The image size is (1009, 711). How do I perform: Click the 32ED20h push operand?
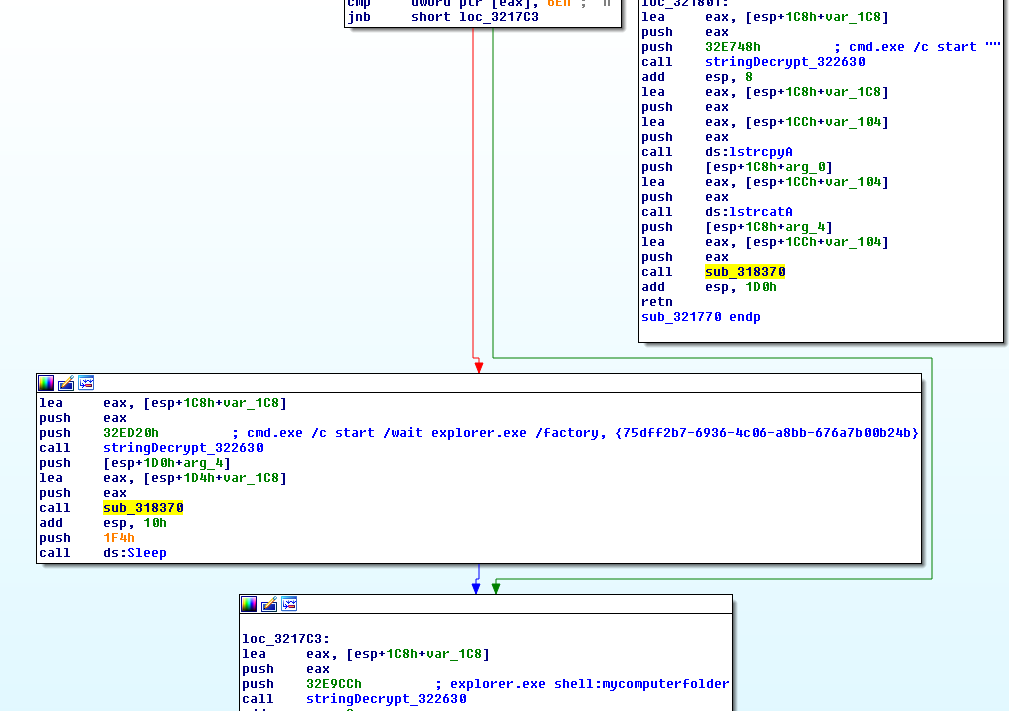click(x=131, y=433)
